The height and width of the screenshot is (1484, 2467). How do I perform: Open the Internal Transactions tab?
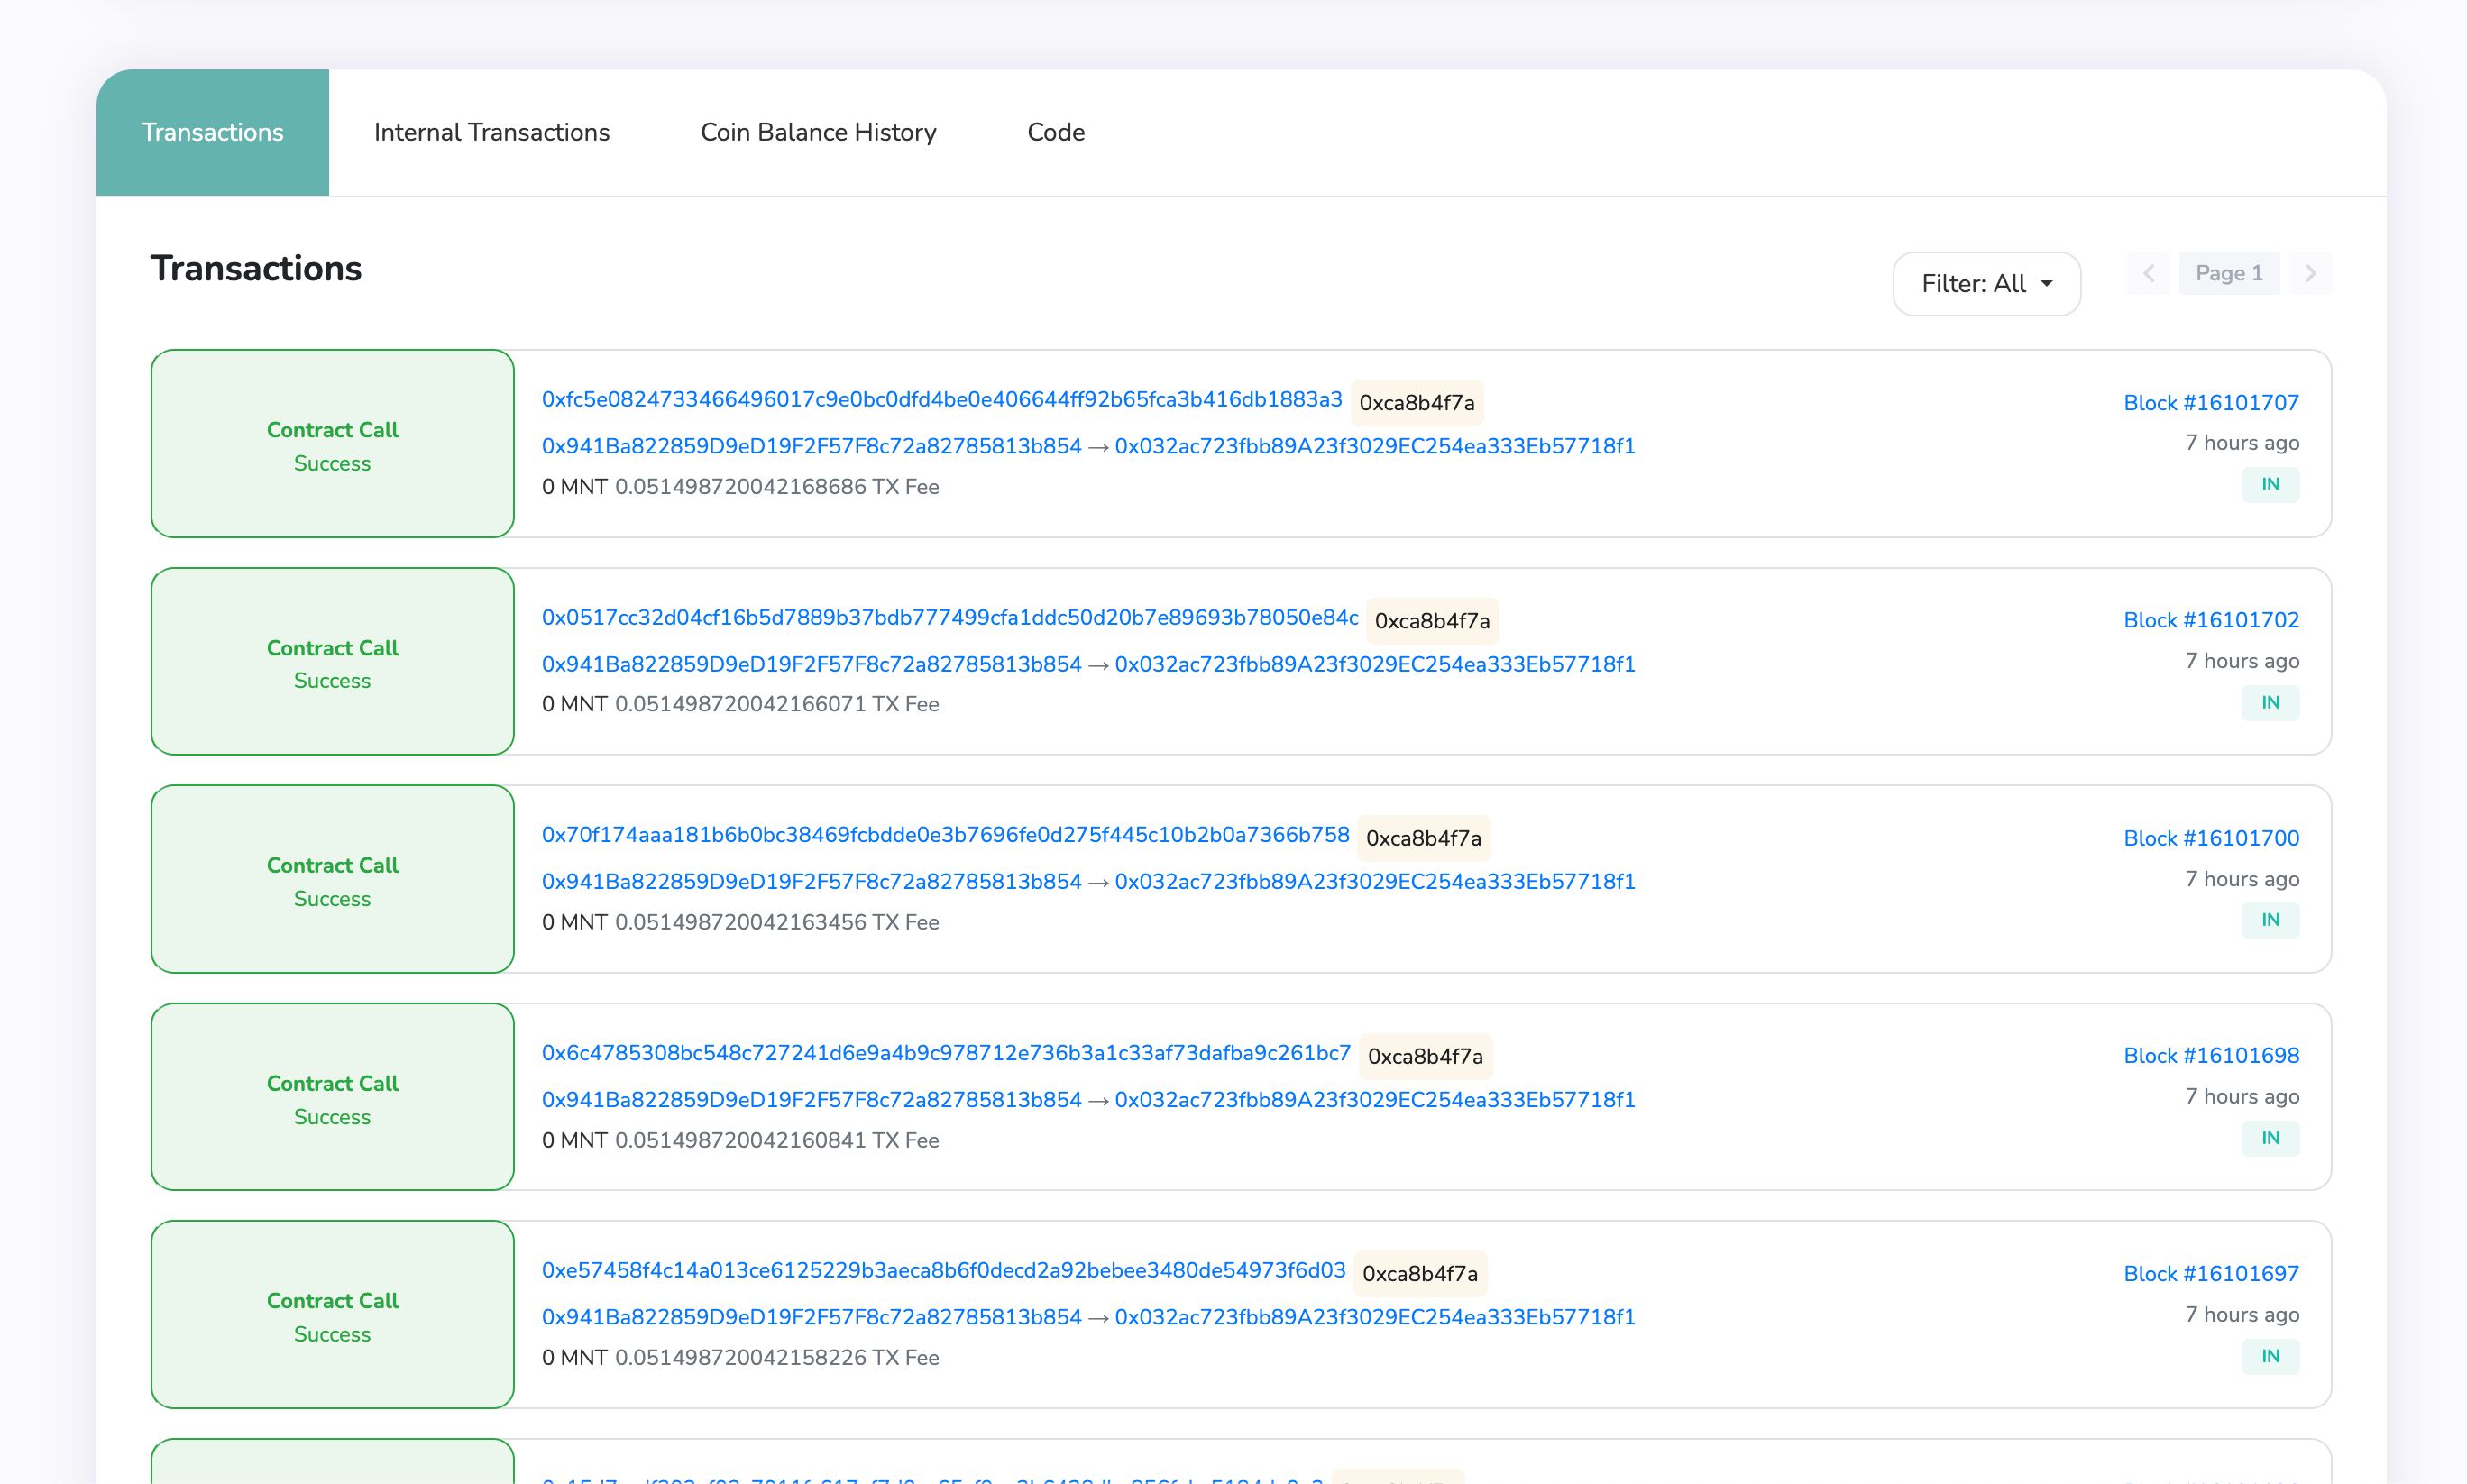(x=491, y=132)
